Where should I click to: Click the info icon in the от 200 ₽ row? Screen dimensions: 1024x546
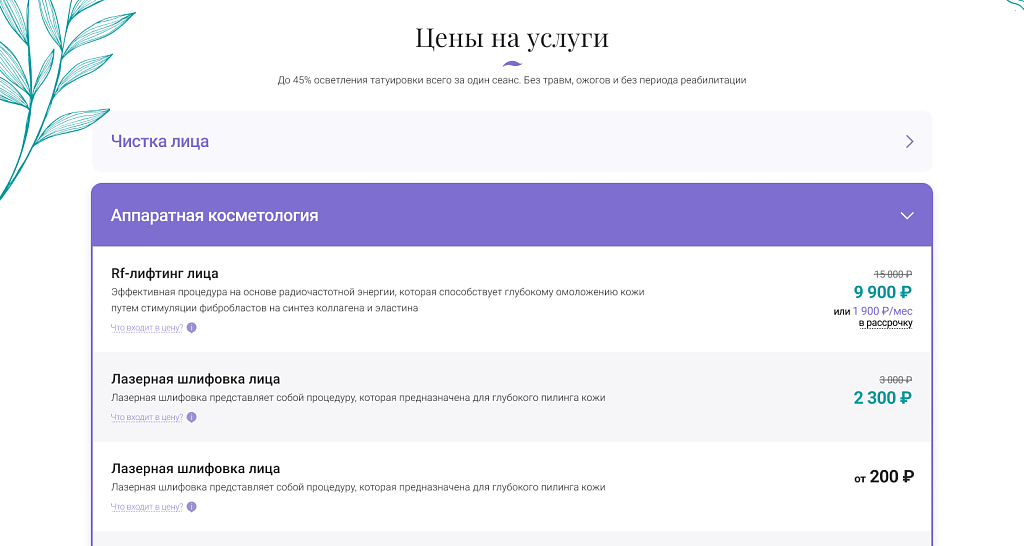(x=192, y=507)
